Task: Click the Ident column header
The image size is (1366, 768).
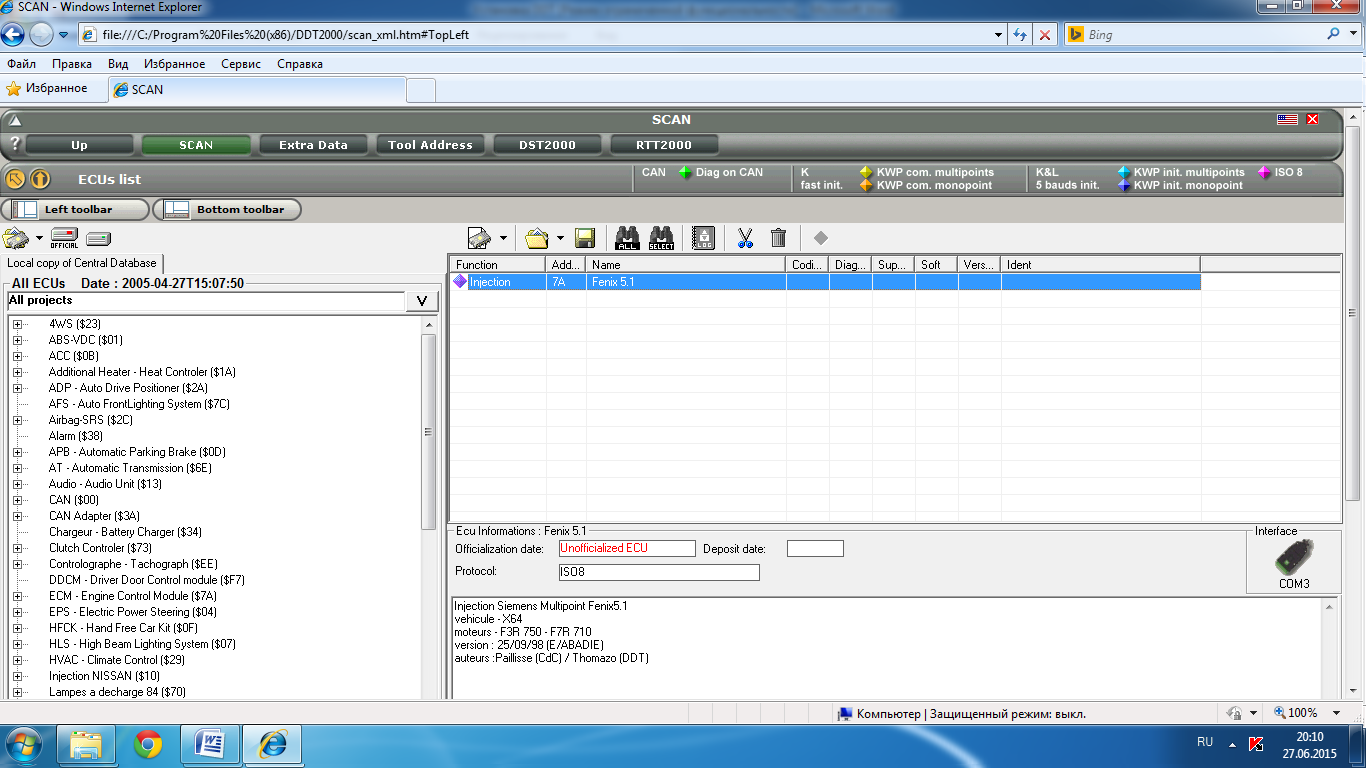Action: [1100, 265]
